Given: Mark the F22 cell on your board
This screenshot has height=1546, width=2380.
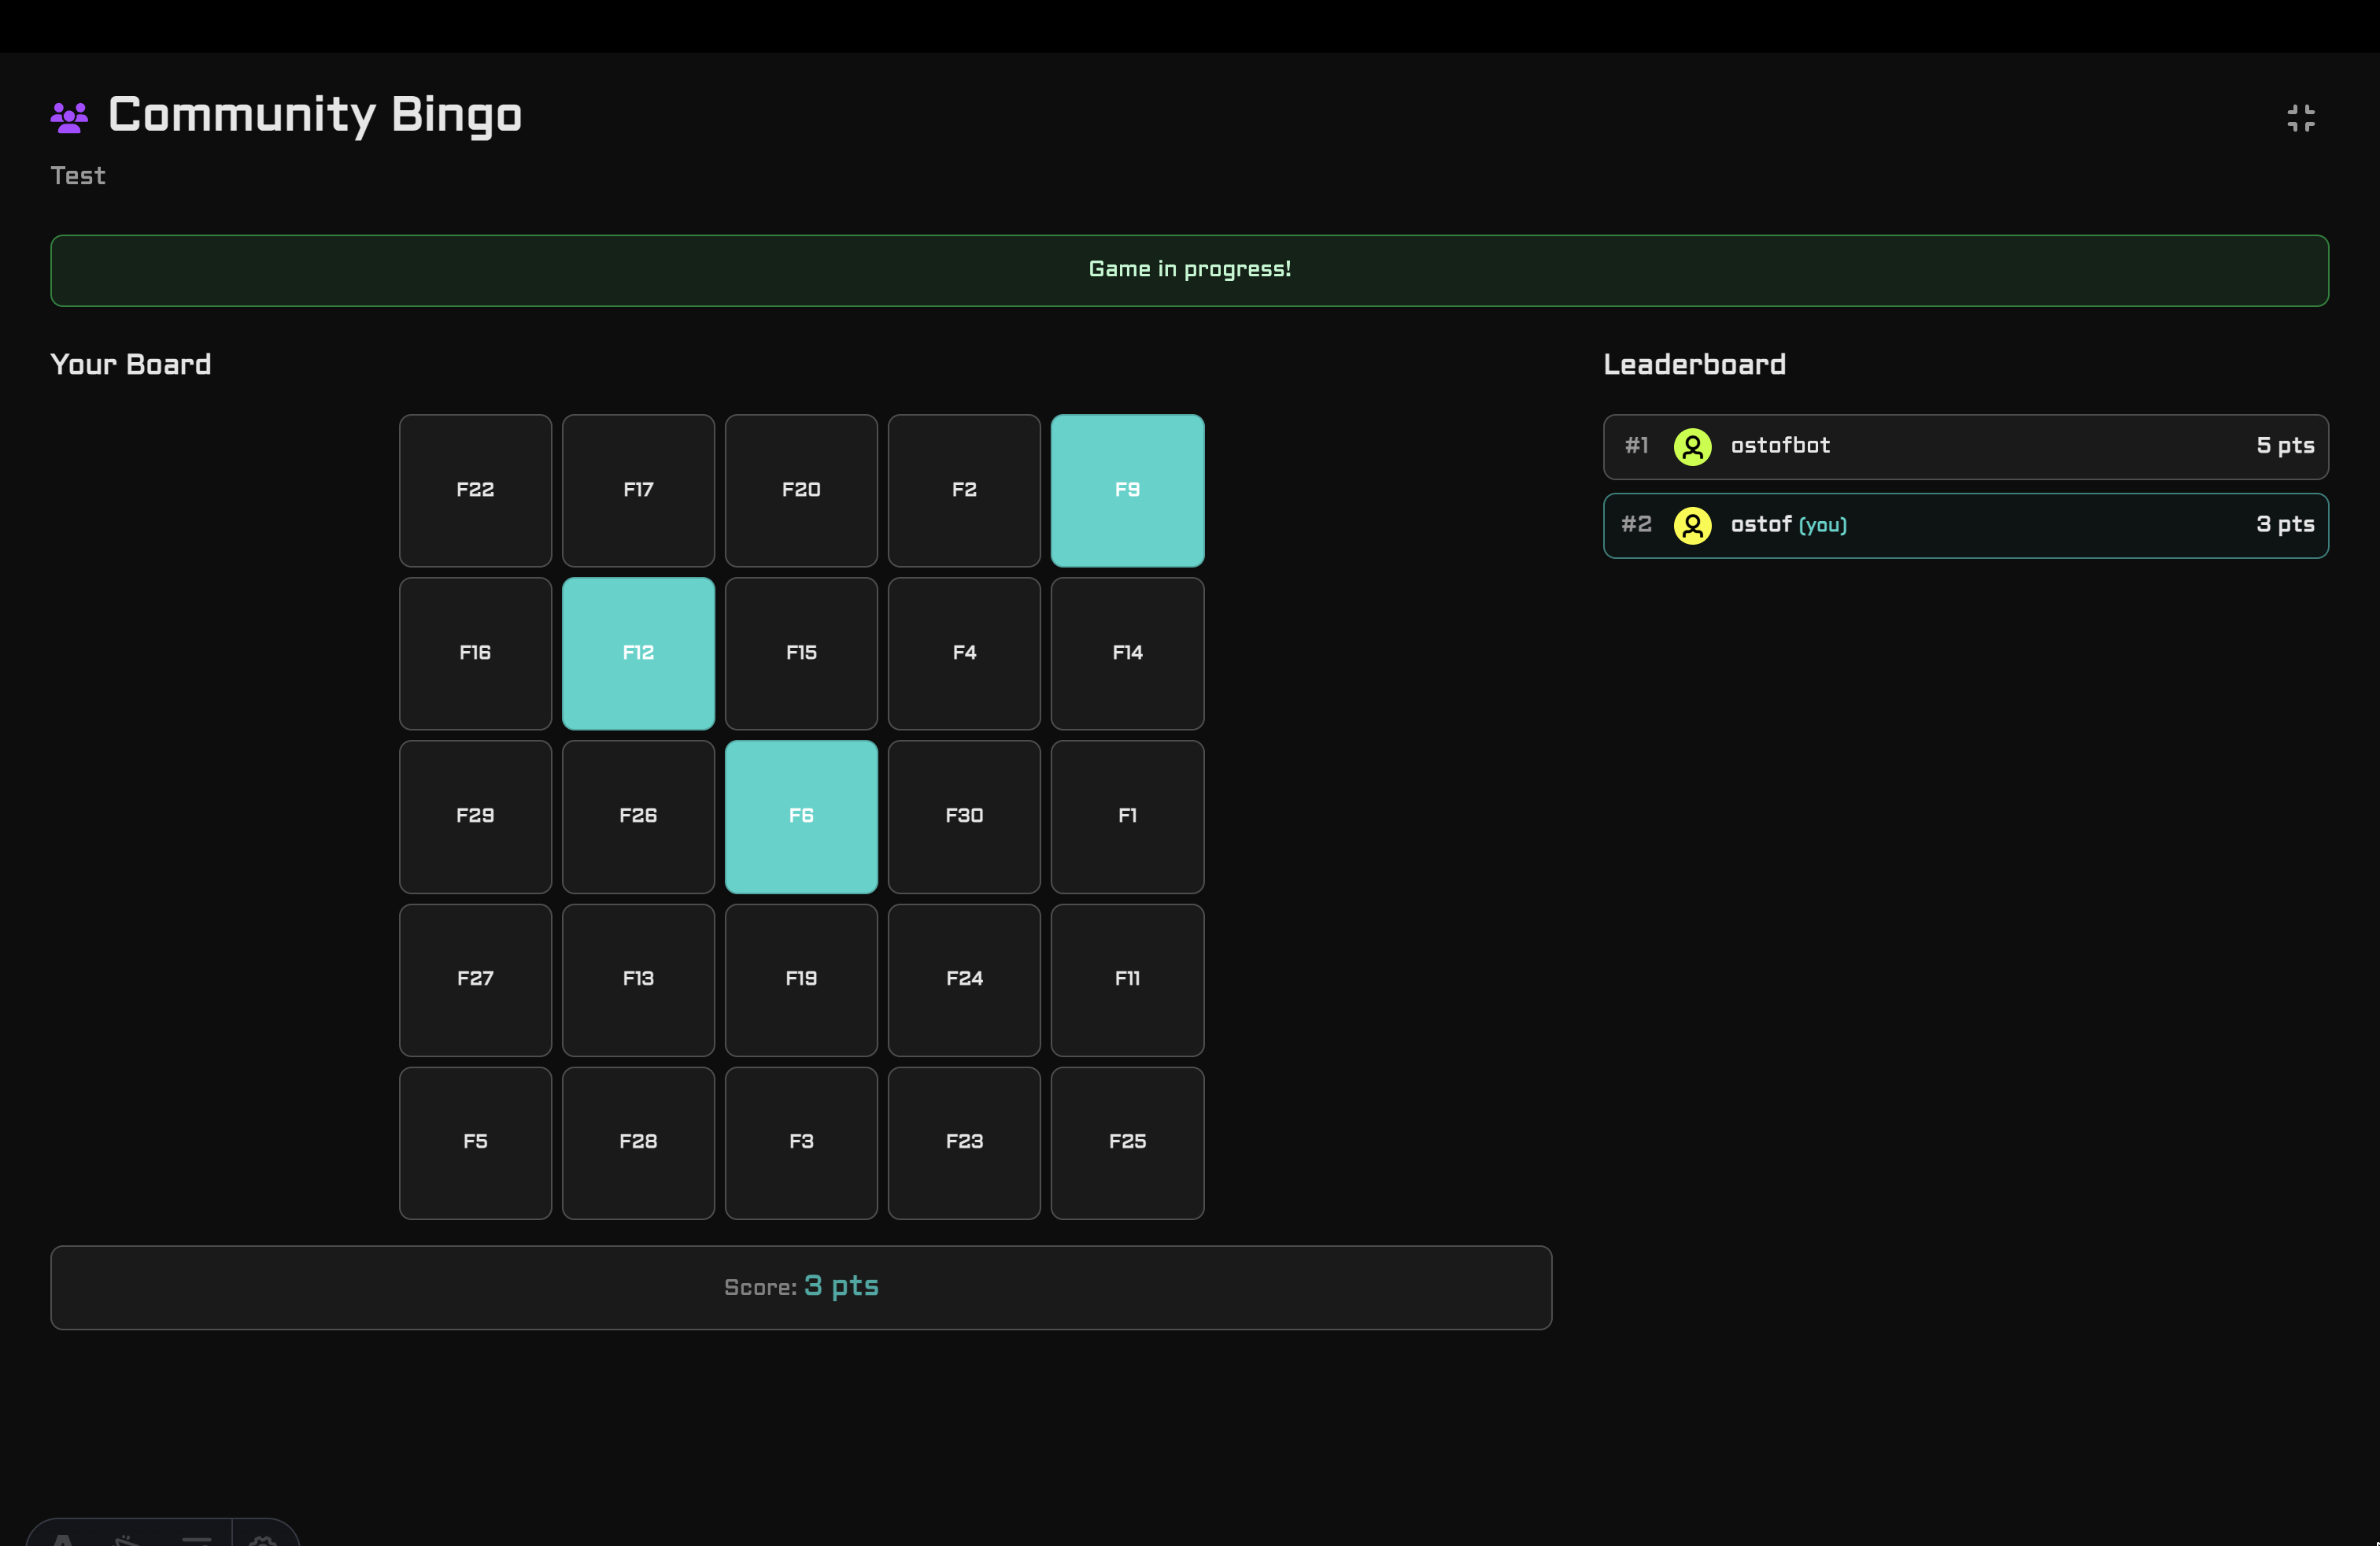Looking at the screenshot, I should 475,490.
